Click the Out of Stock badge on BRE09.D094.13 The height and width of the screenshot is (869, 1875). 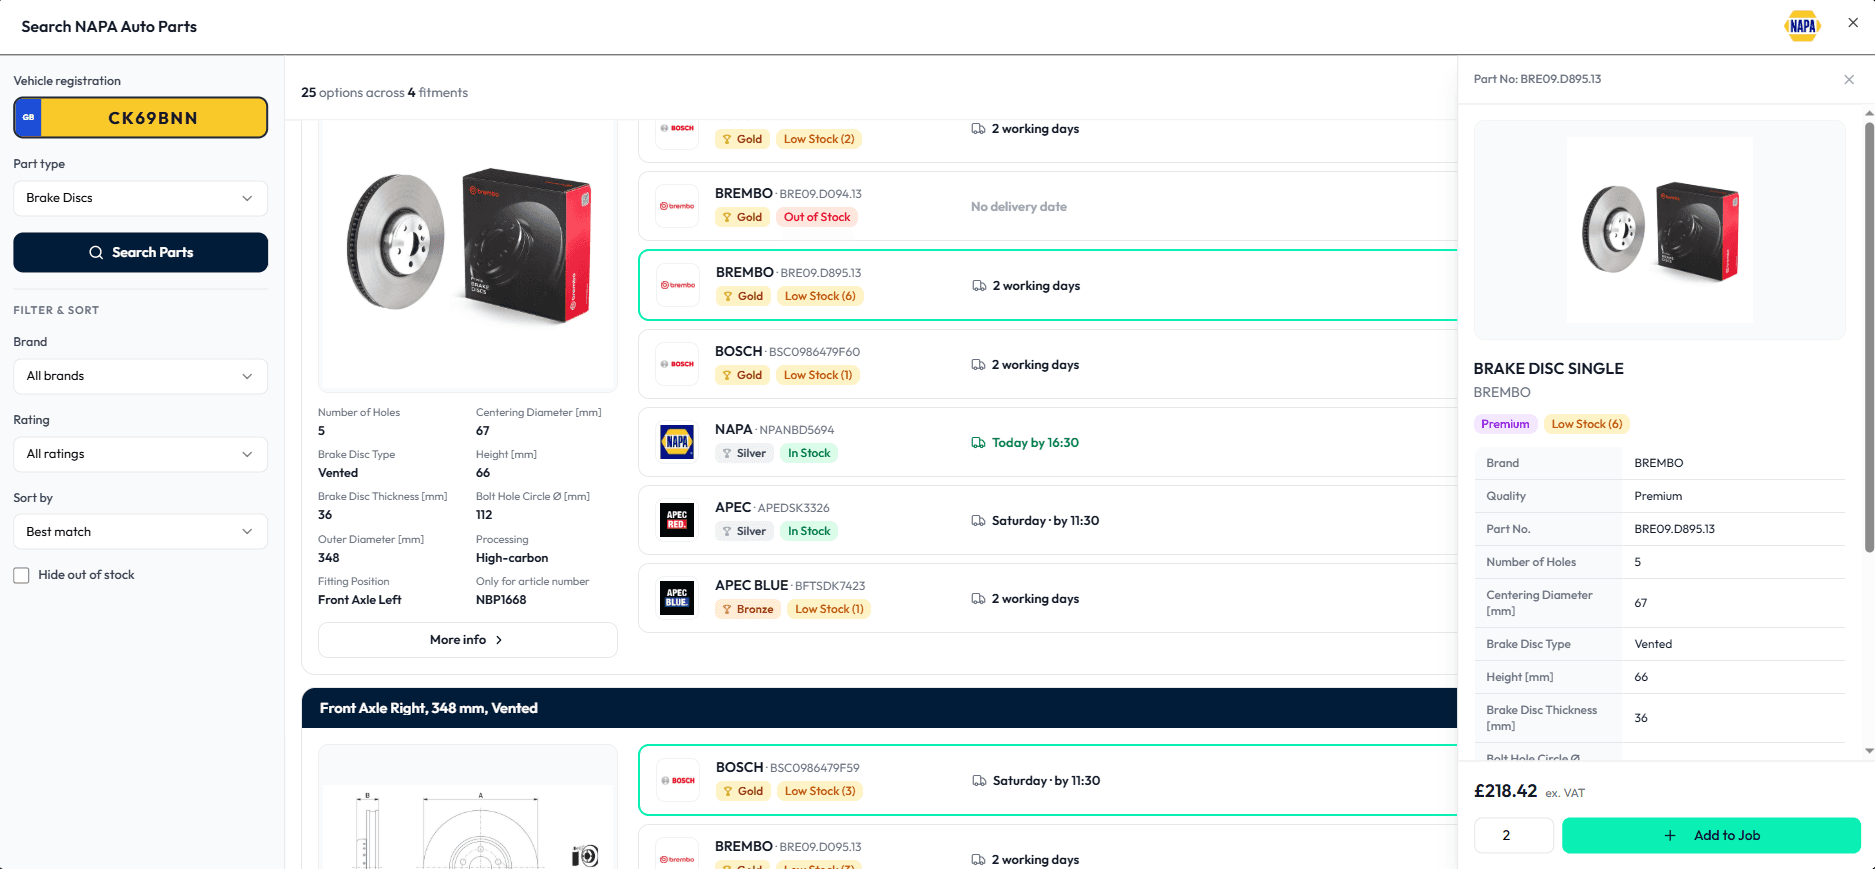[817, 217]
